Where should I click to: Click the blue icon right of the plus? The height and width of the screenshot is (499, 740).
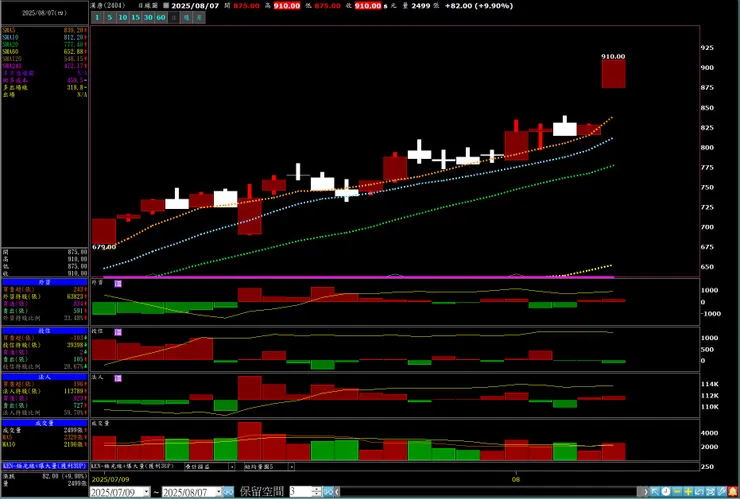(699, 492)
